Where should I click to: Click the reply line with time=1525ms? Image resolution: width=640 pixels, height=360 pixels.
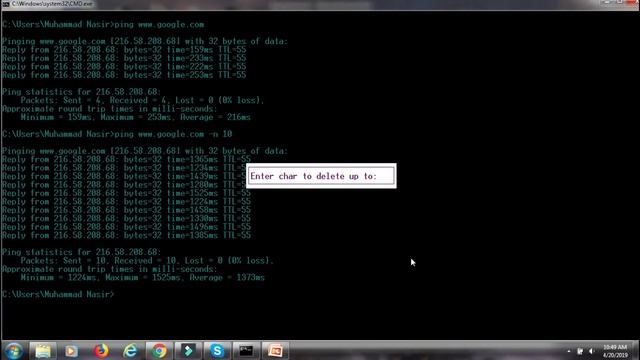[x=127, y=193]
